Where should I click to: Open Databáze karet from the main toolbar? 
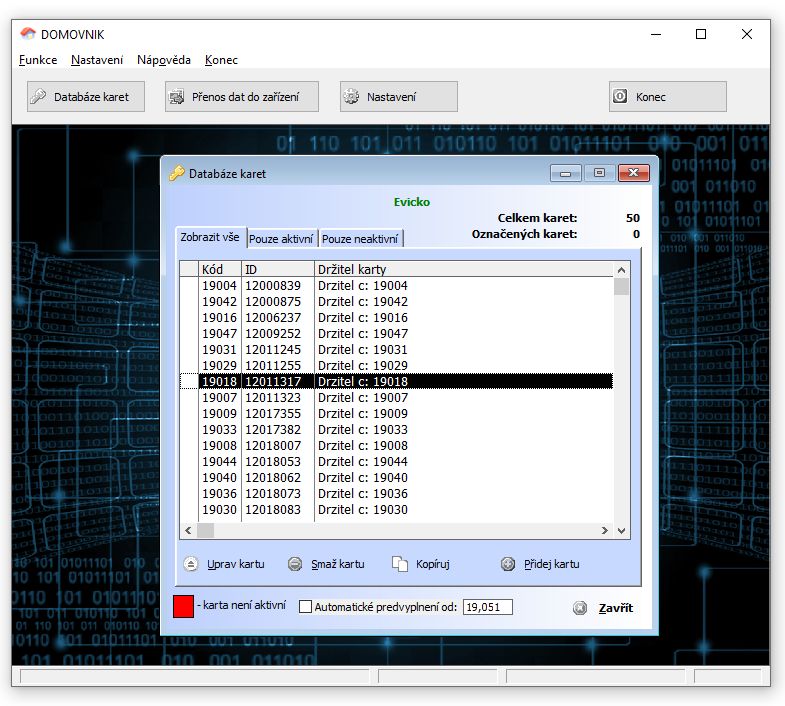[x=85, y=97]
